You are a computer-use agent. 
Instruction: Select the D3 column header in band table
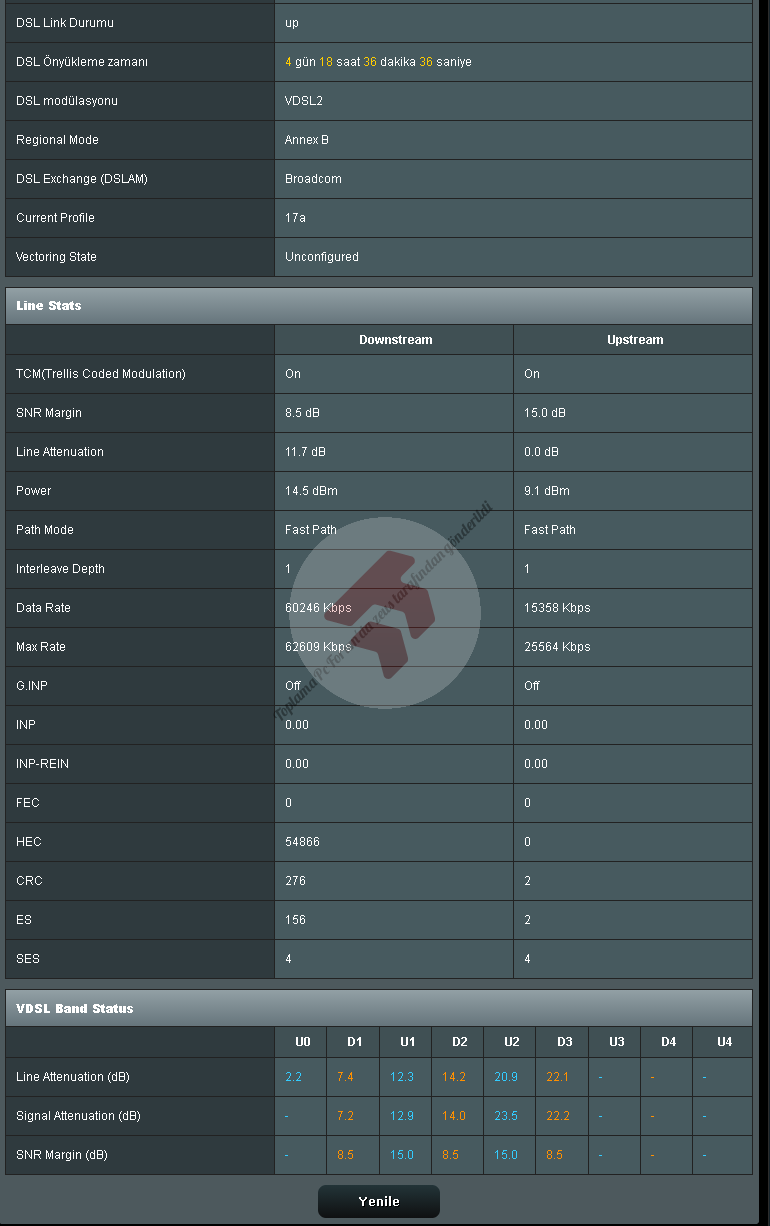point(564,1042)
